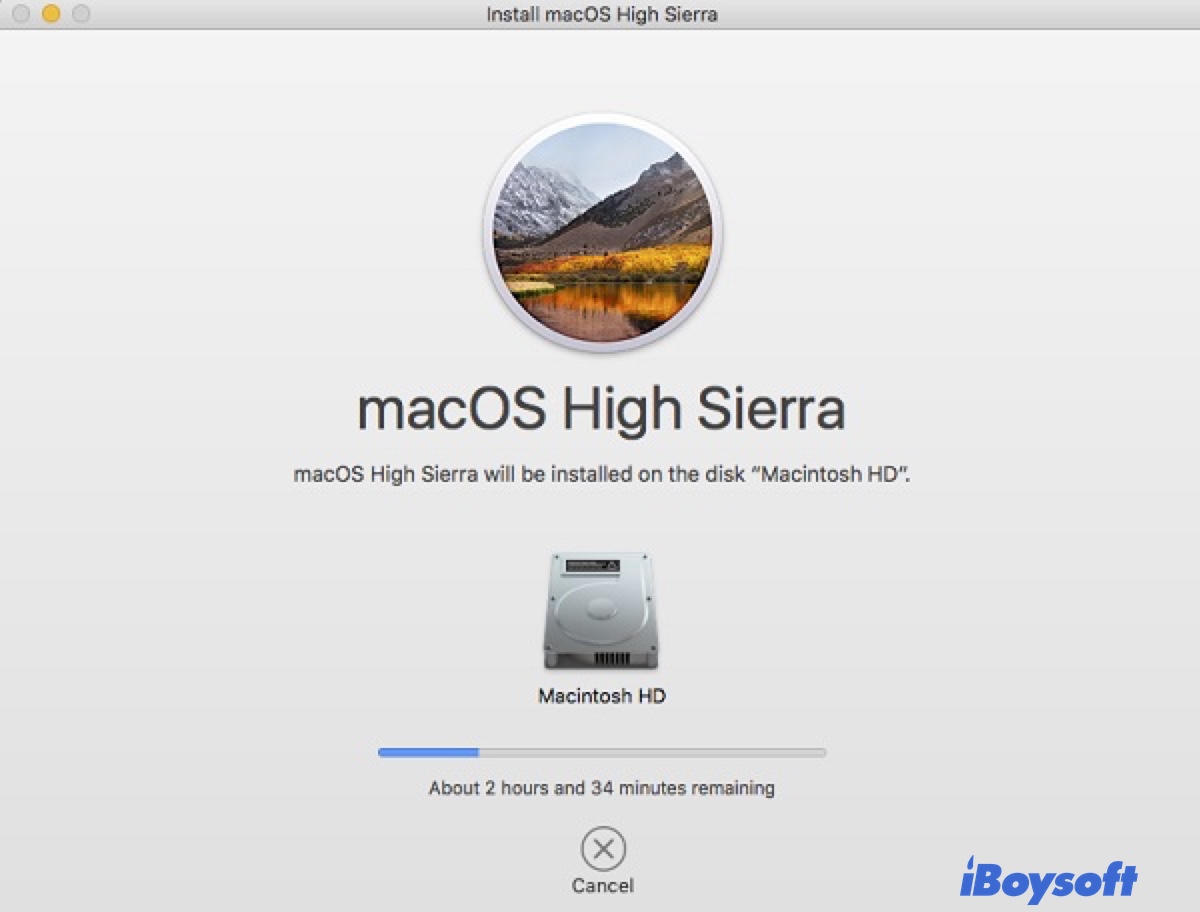This screenshot has height=912, width=1200.
Task: Click the unfilled gray section of progress bar
Action: (650, 752)
